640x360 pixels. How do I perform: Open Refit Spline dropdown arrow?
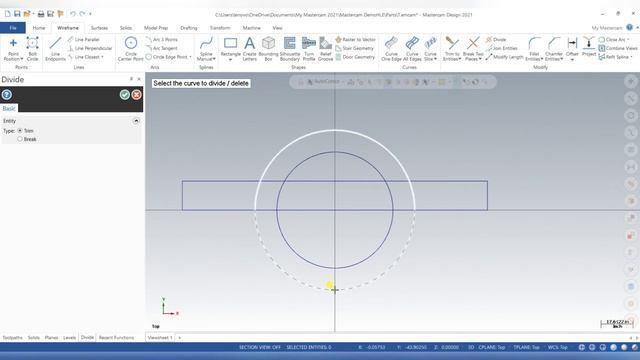[x=631, y=57]
